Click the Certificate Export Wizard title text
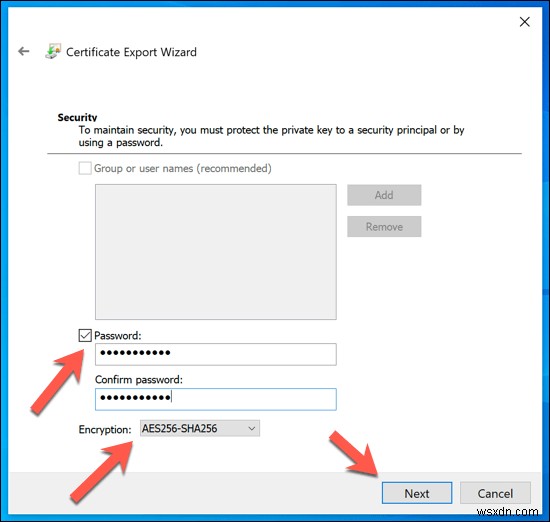 (132, 52)
